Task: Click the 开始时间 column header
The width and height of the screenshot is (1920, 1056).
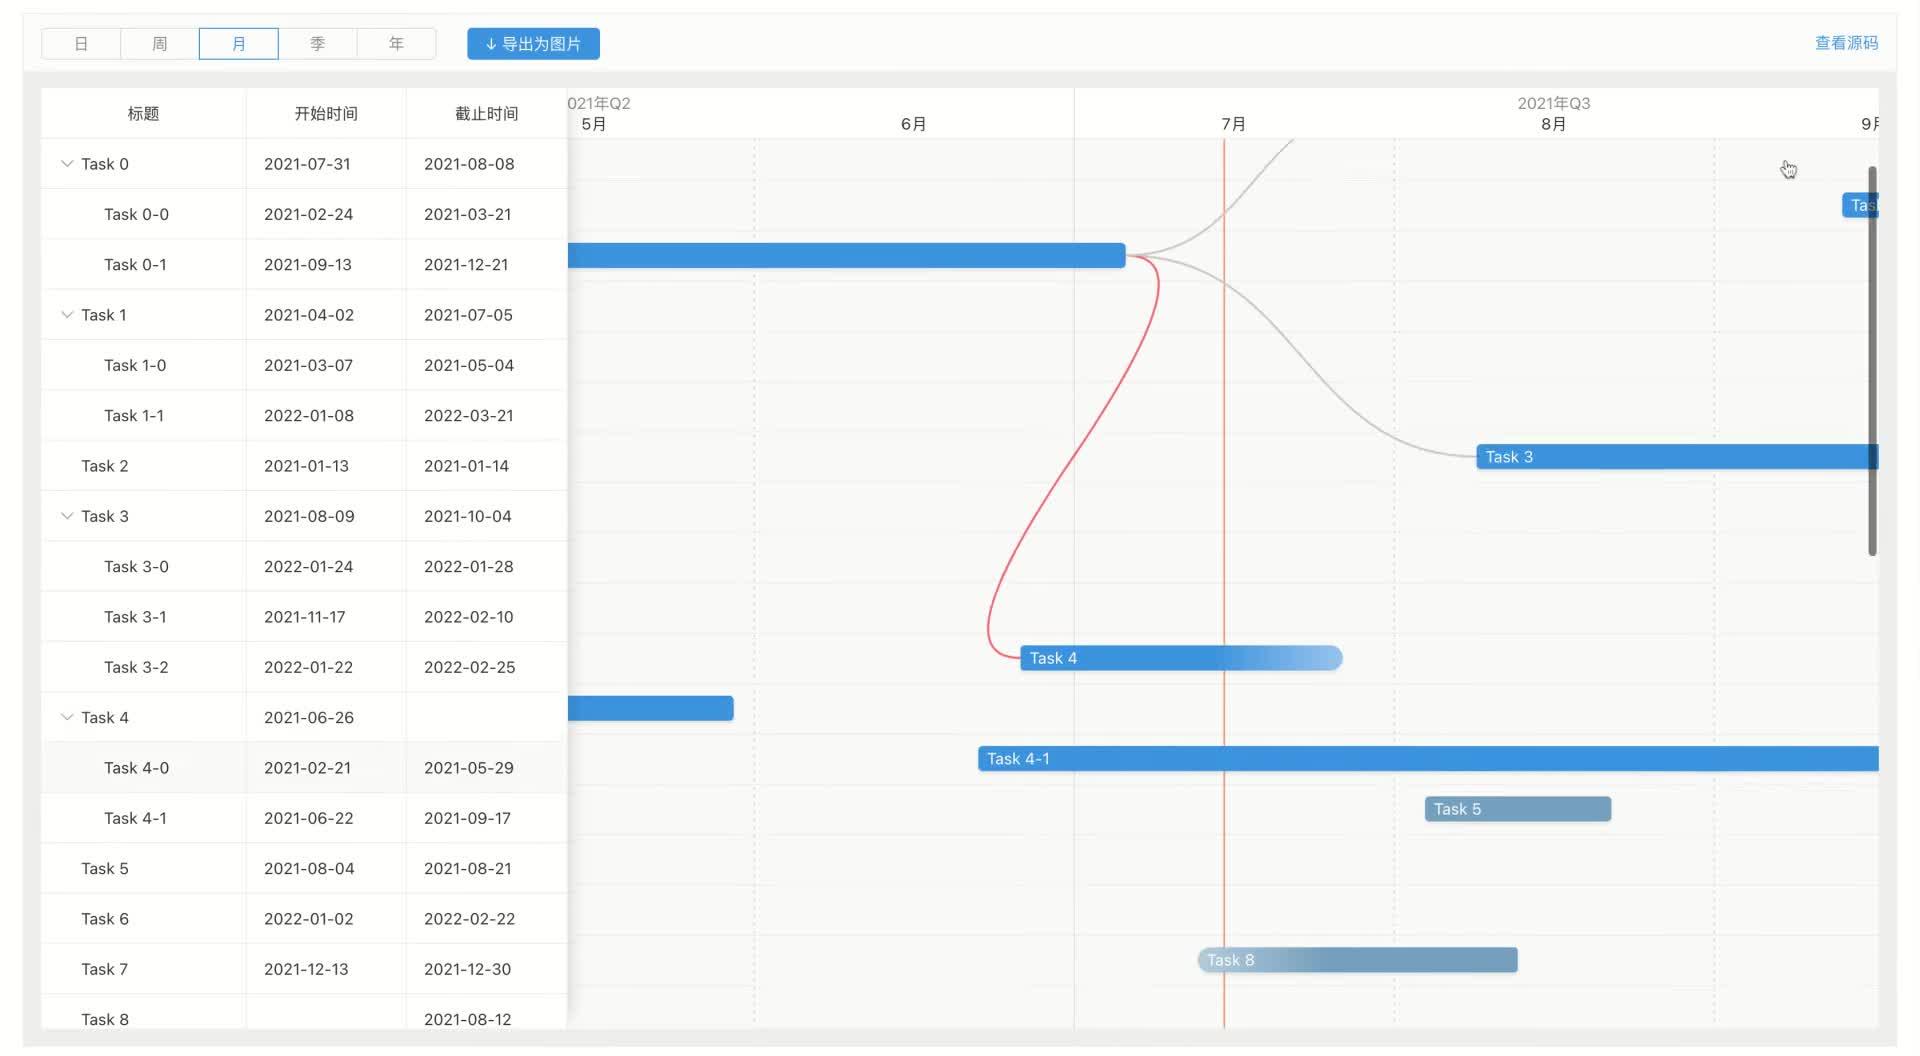Action: click(x=324, y=113)
